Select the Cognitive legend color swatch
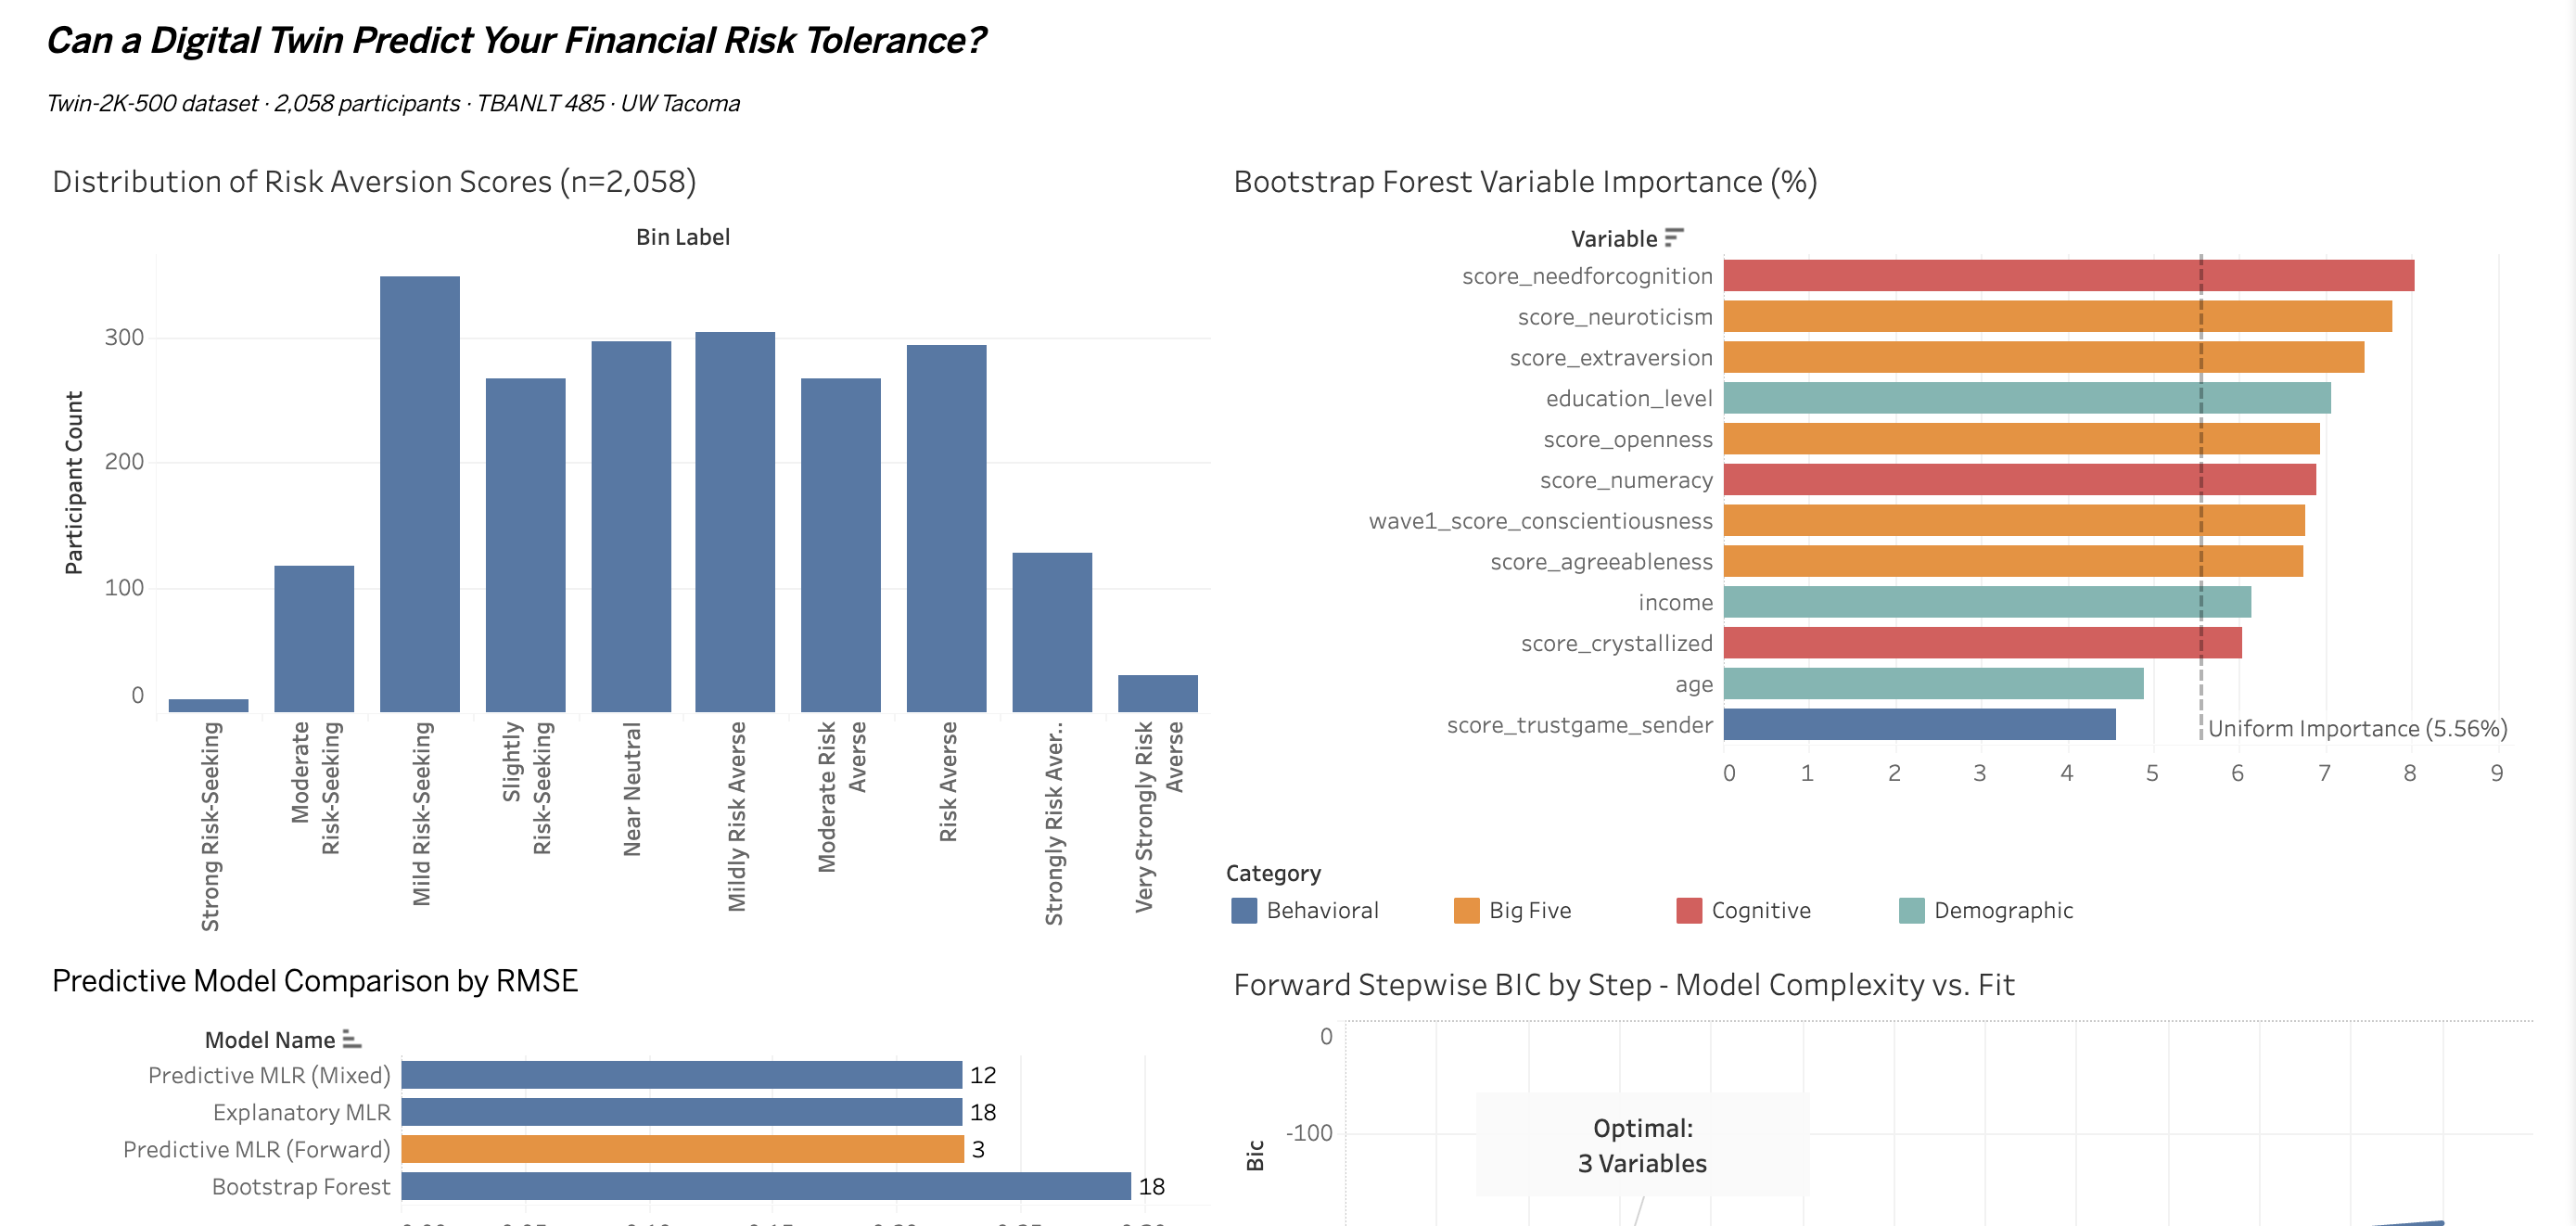 pos(1689,910)
